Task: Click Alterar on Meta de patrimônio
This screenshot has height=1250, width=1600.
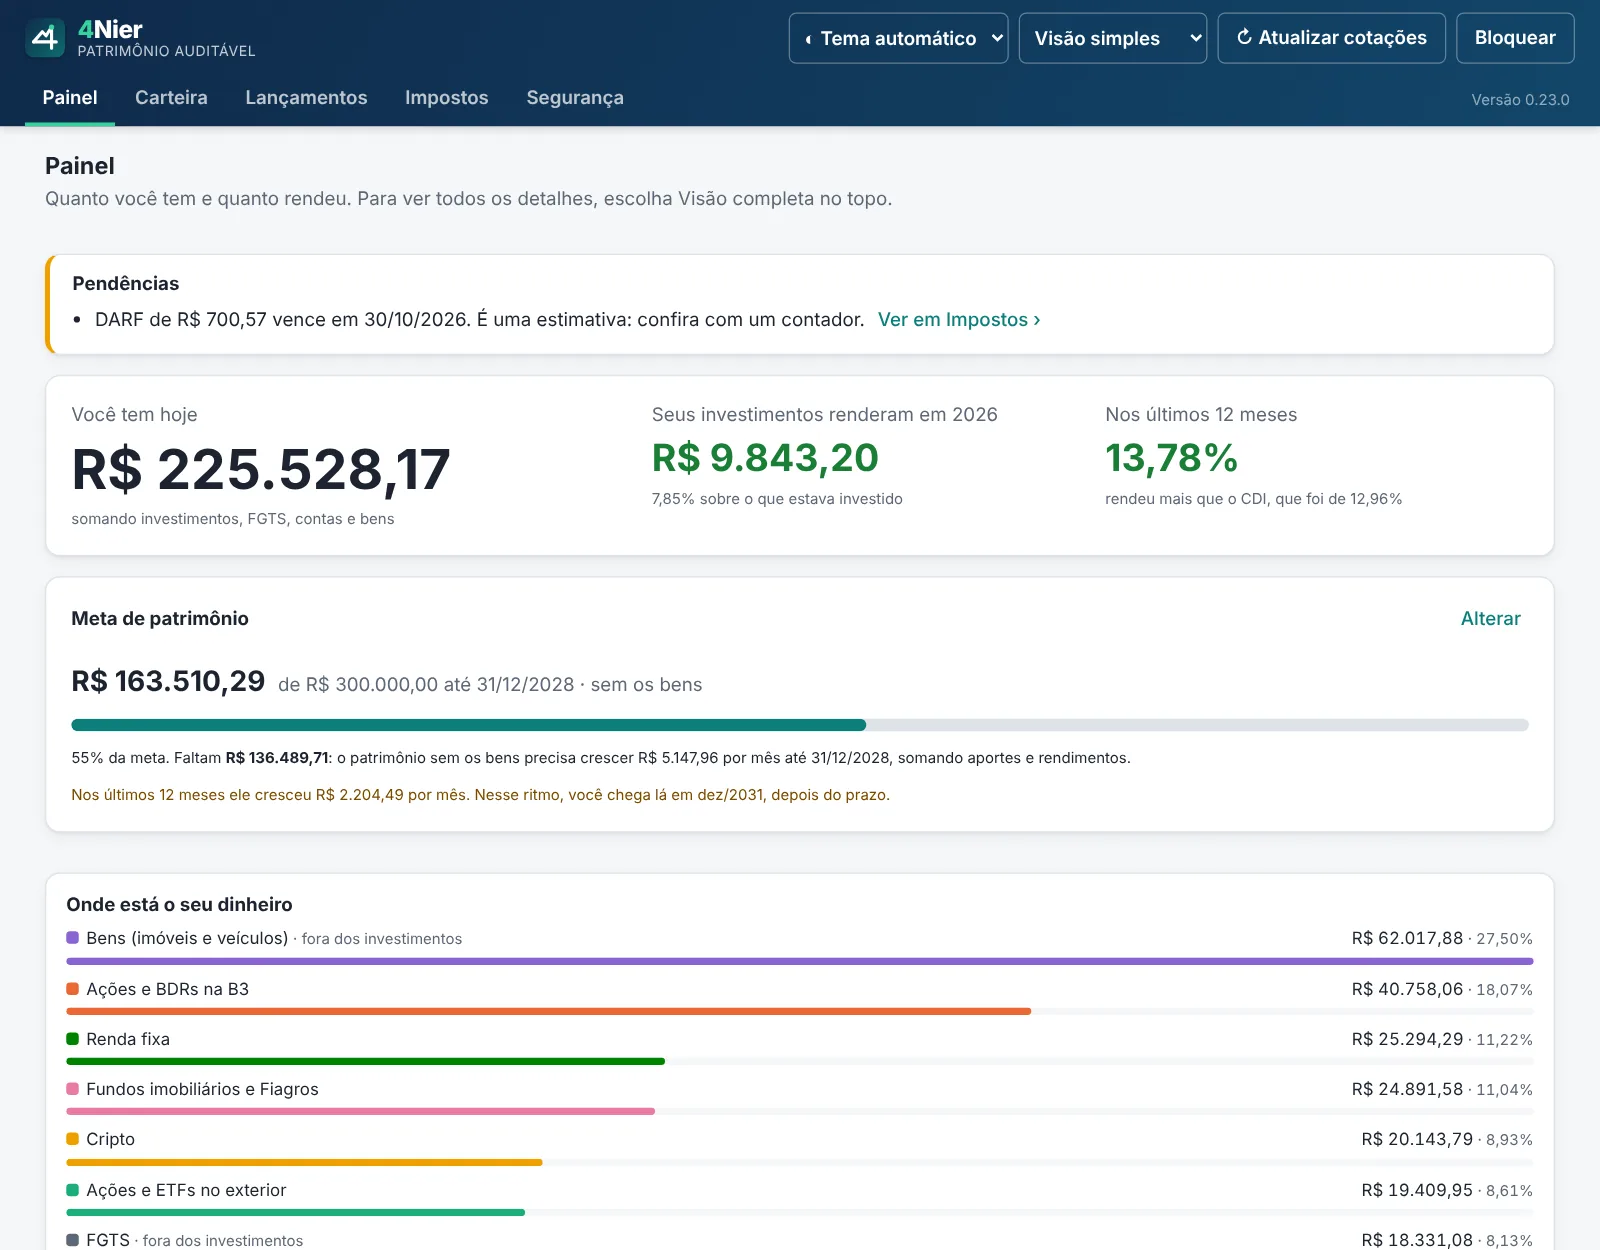Action: pos(1490,619)
